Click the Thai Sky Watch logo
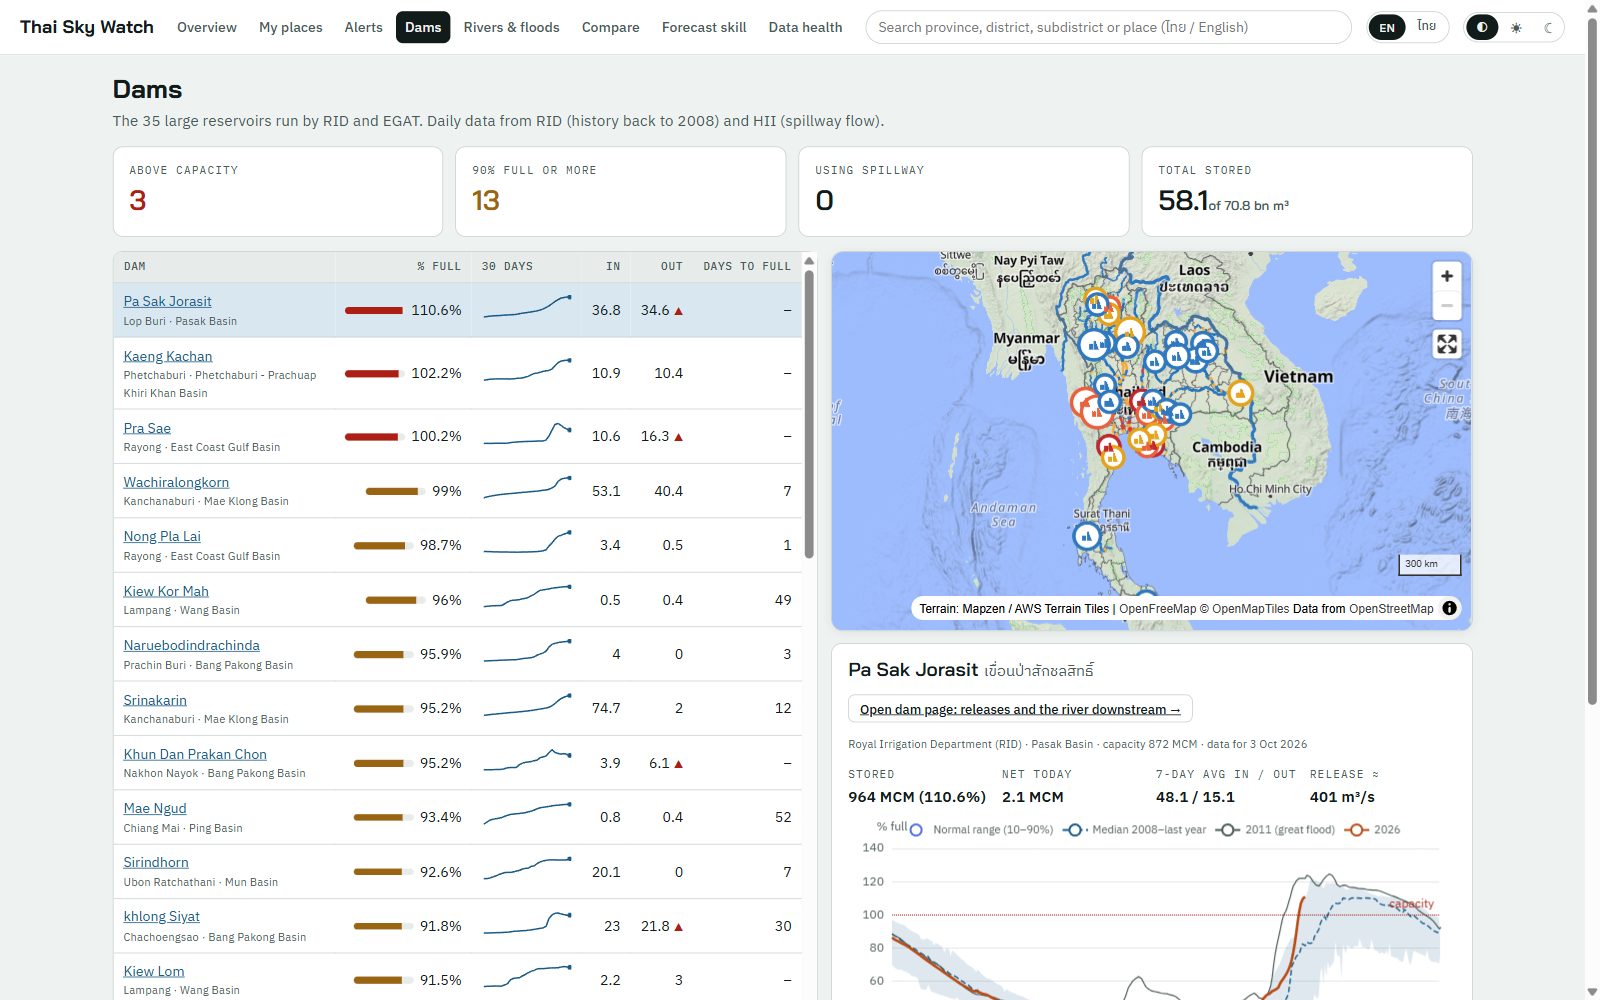This screenshot has width=1600, height=1000. [87, 27]
